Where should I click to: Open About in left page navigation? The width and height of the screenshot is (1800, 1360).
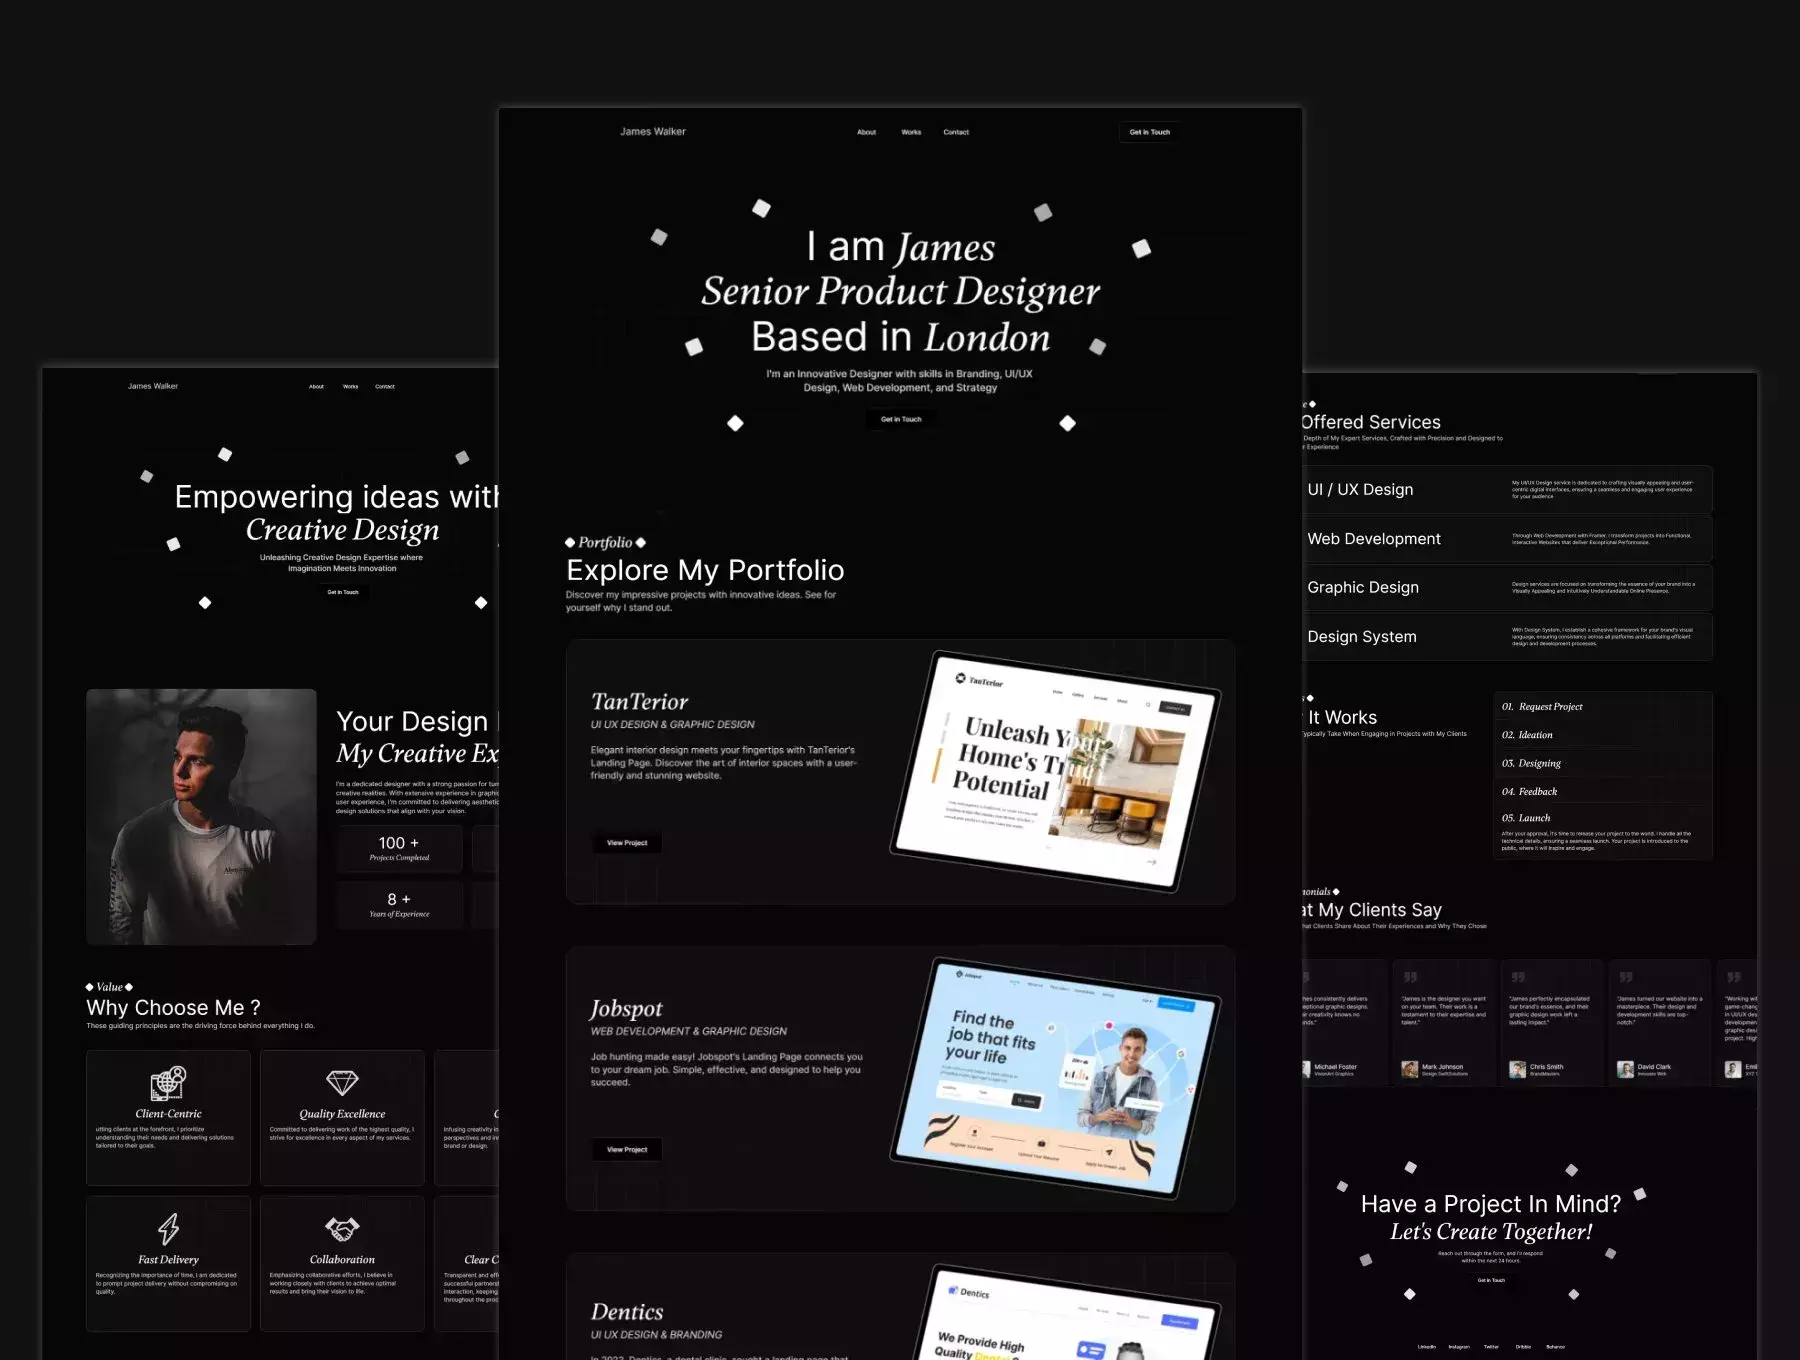point(316,386)
